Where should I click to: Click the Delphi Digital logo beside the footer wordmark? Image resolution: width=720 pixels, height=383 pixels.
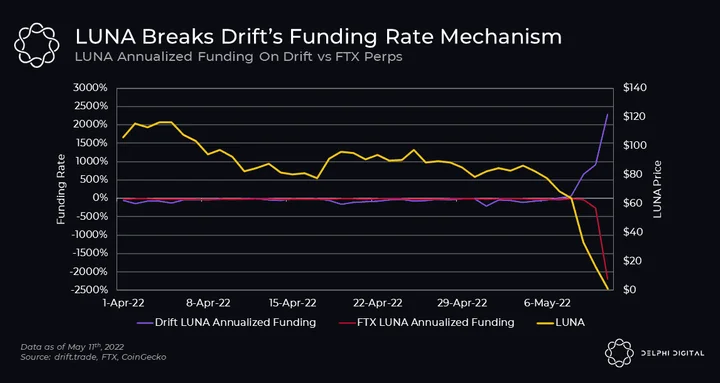(x=619, y=353)
